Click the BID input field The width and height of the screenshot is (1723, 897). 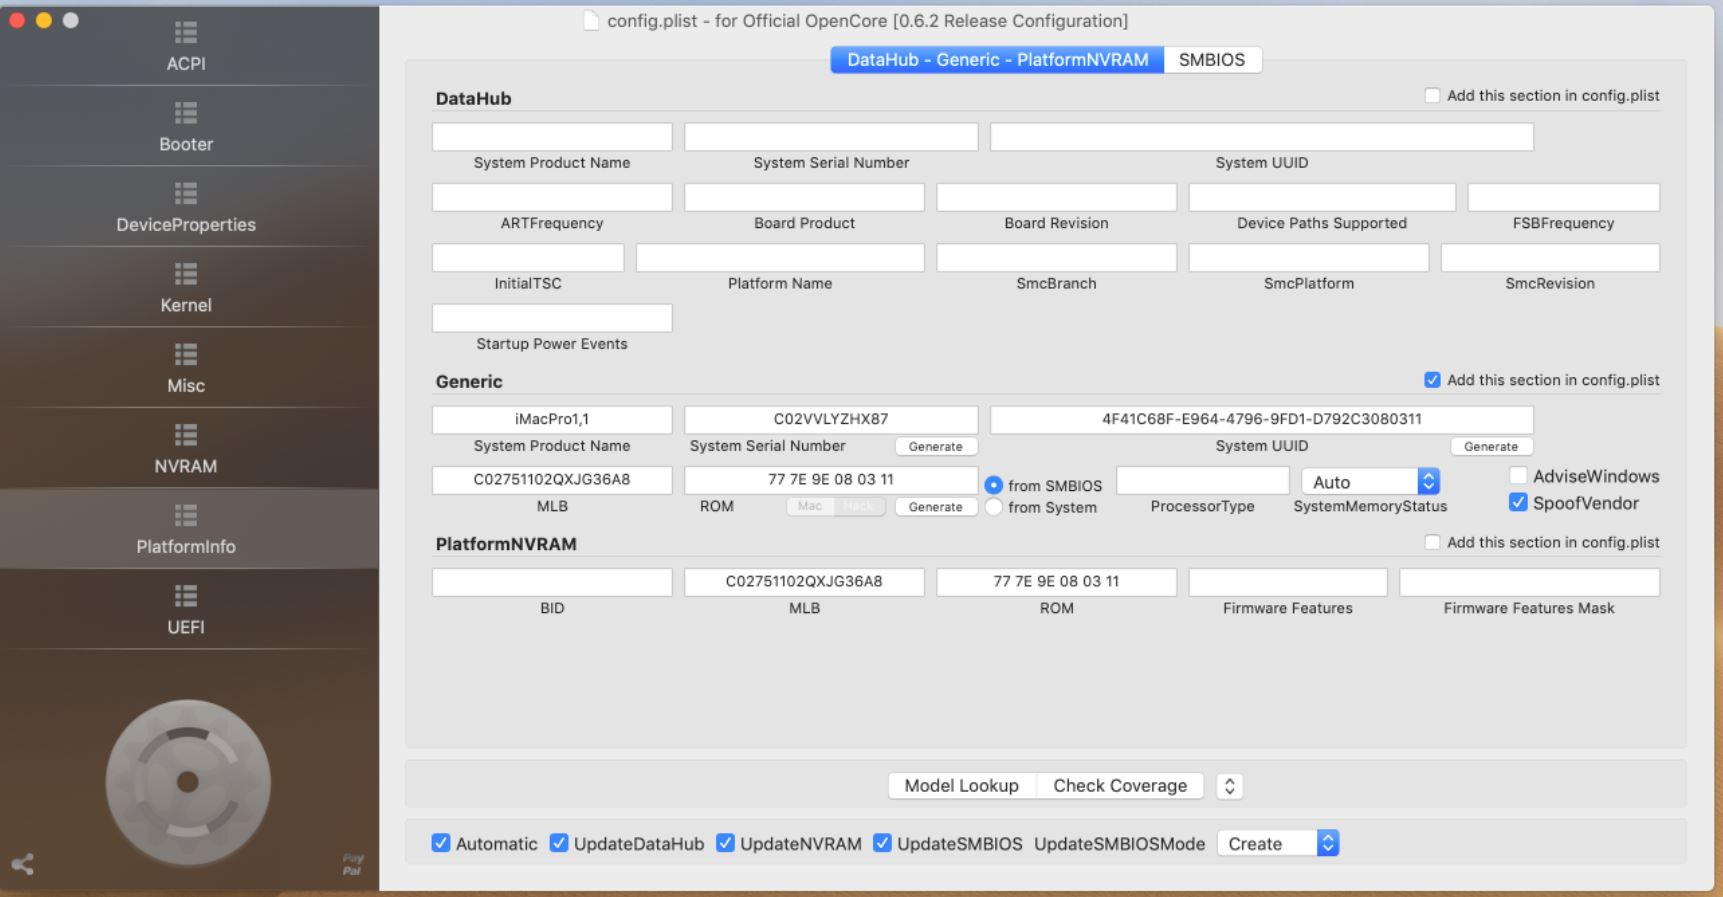coord(552,582)
